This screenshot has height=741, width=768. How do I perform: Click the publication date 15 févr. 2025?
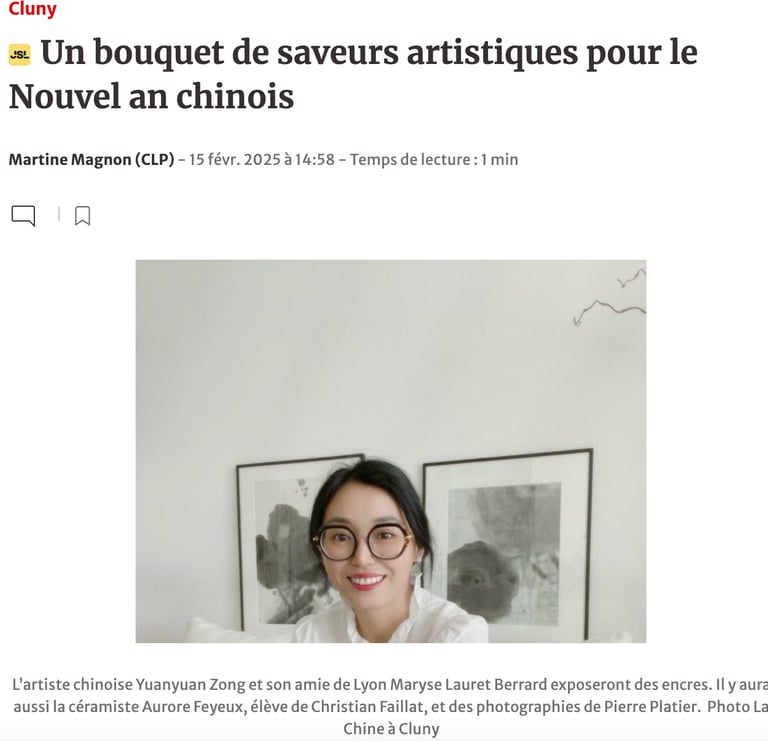(x=234, y=160)
